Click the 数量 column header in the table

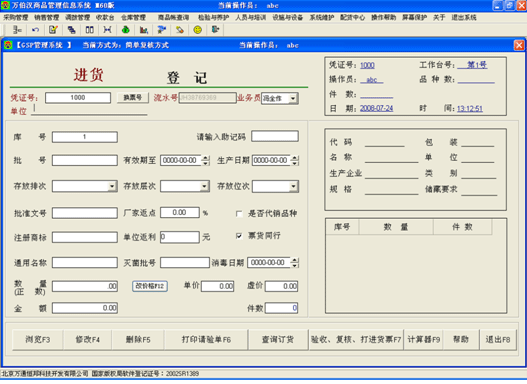(396, 227)
